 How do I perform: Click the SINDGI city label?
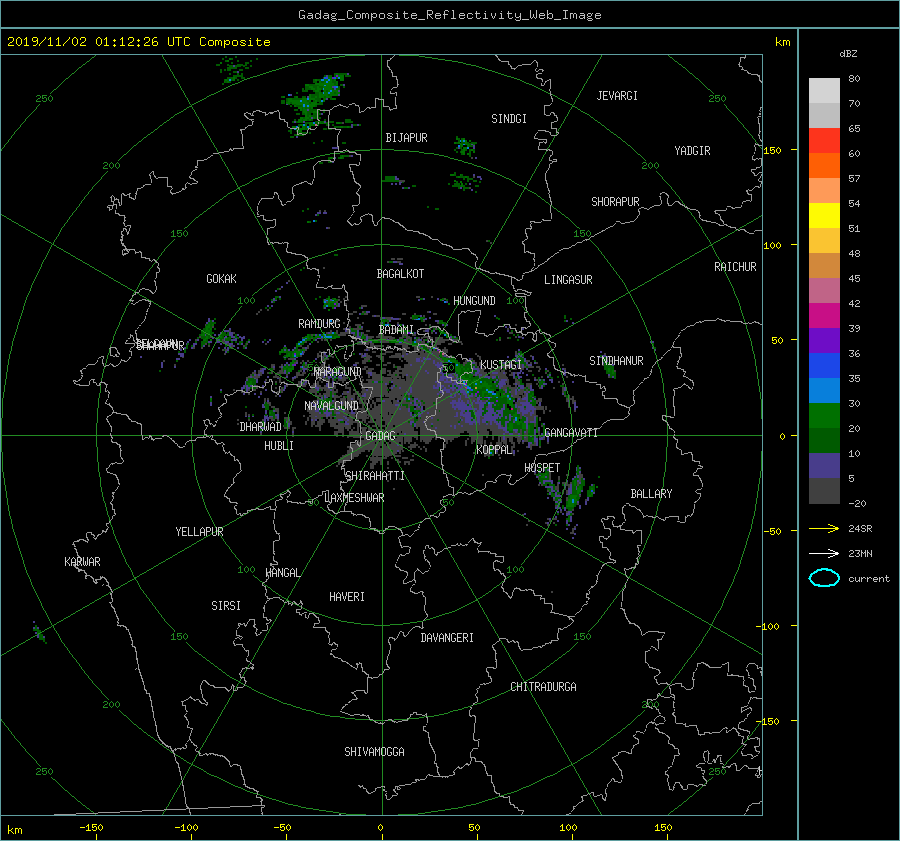pos(509,119)
